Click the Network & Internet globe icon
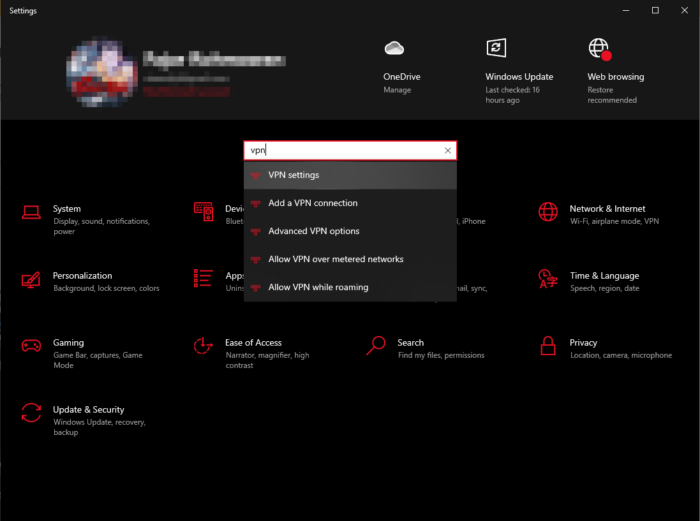The height and width of the screenshot is (521, 700). (548, 212)
